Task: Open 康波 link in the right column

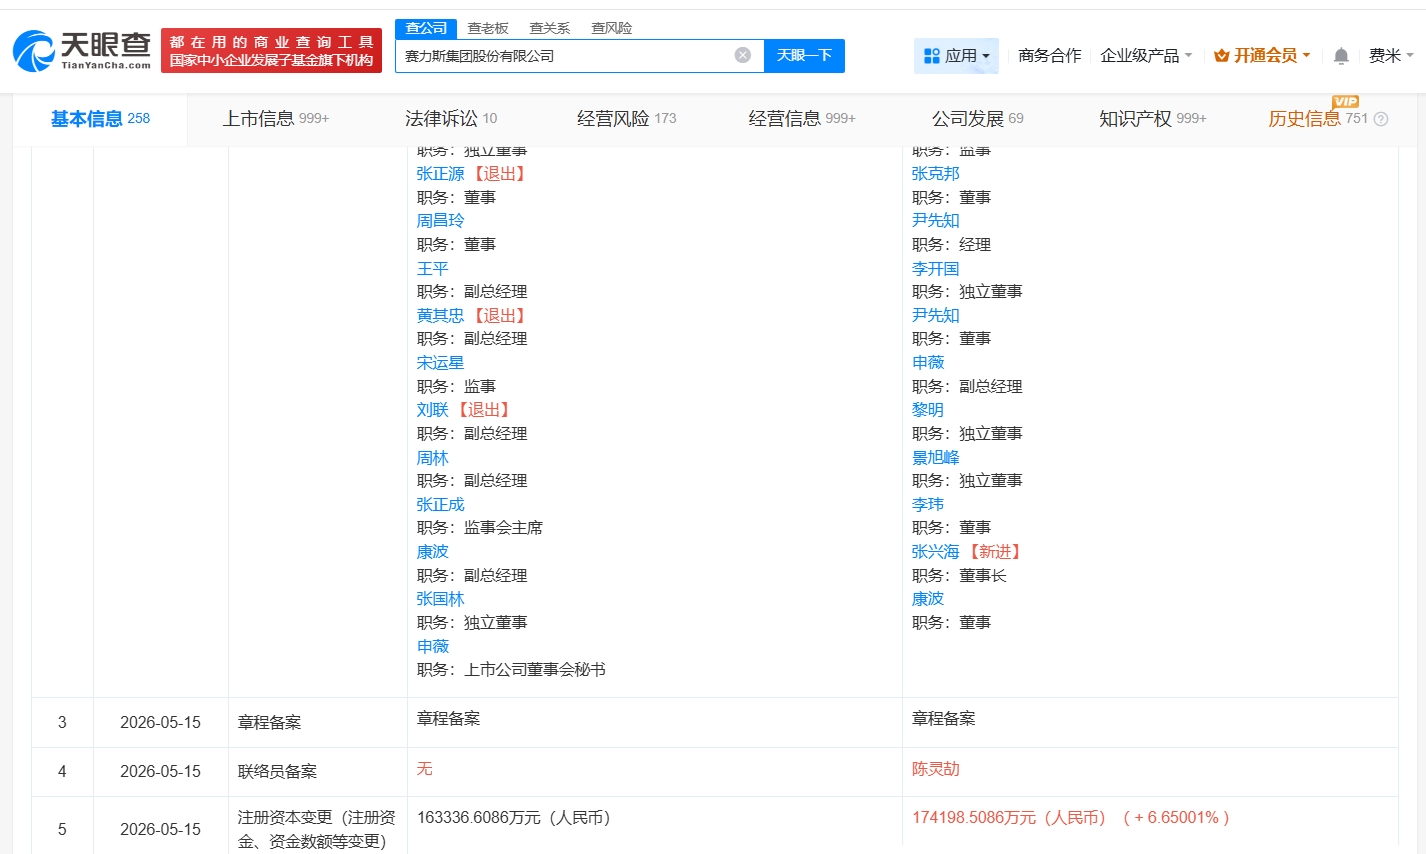Action: click(x=927, y=599)
